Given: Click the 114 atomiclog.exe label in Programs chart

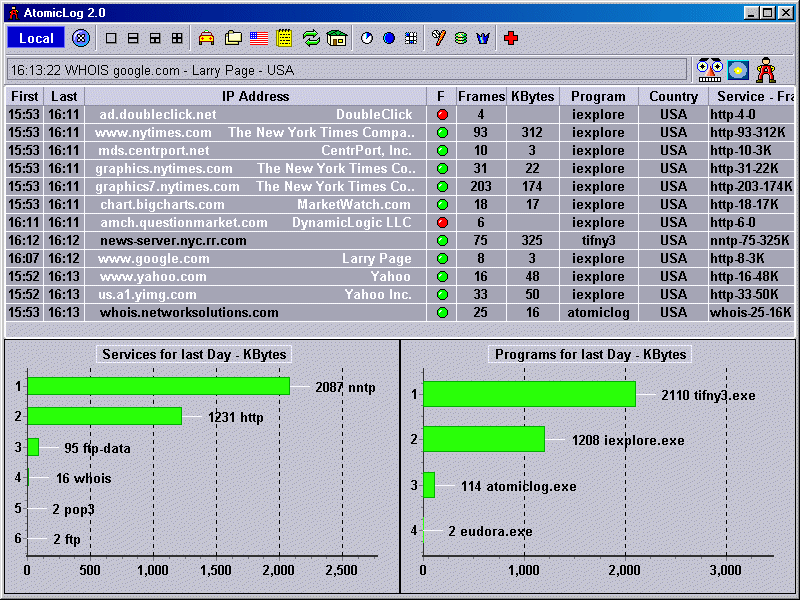Looking at the screenshot, I should click(x=519, y=486).
